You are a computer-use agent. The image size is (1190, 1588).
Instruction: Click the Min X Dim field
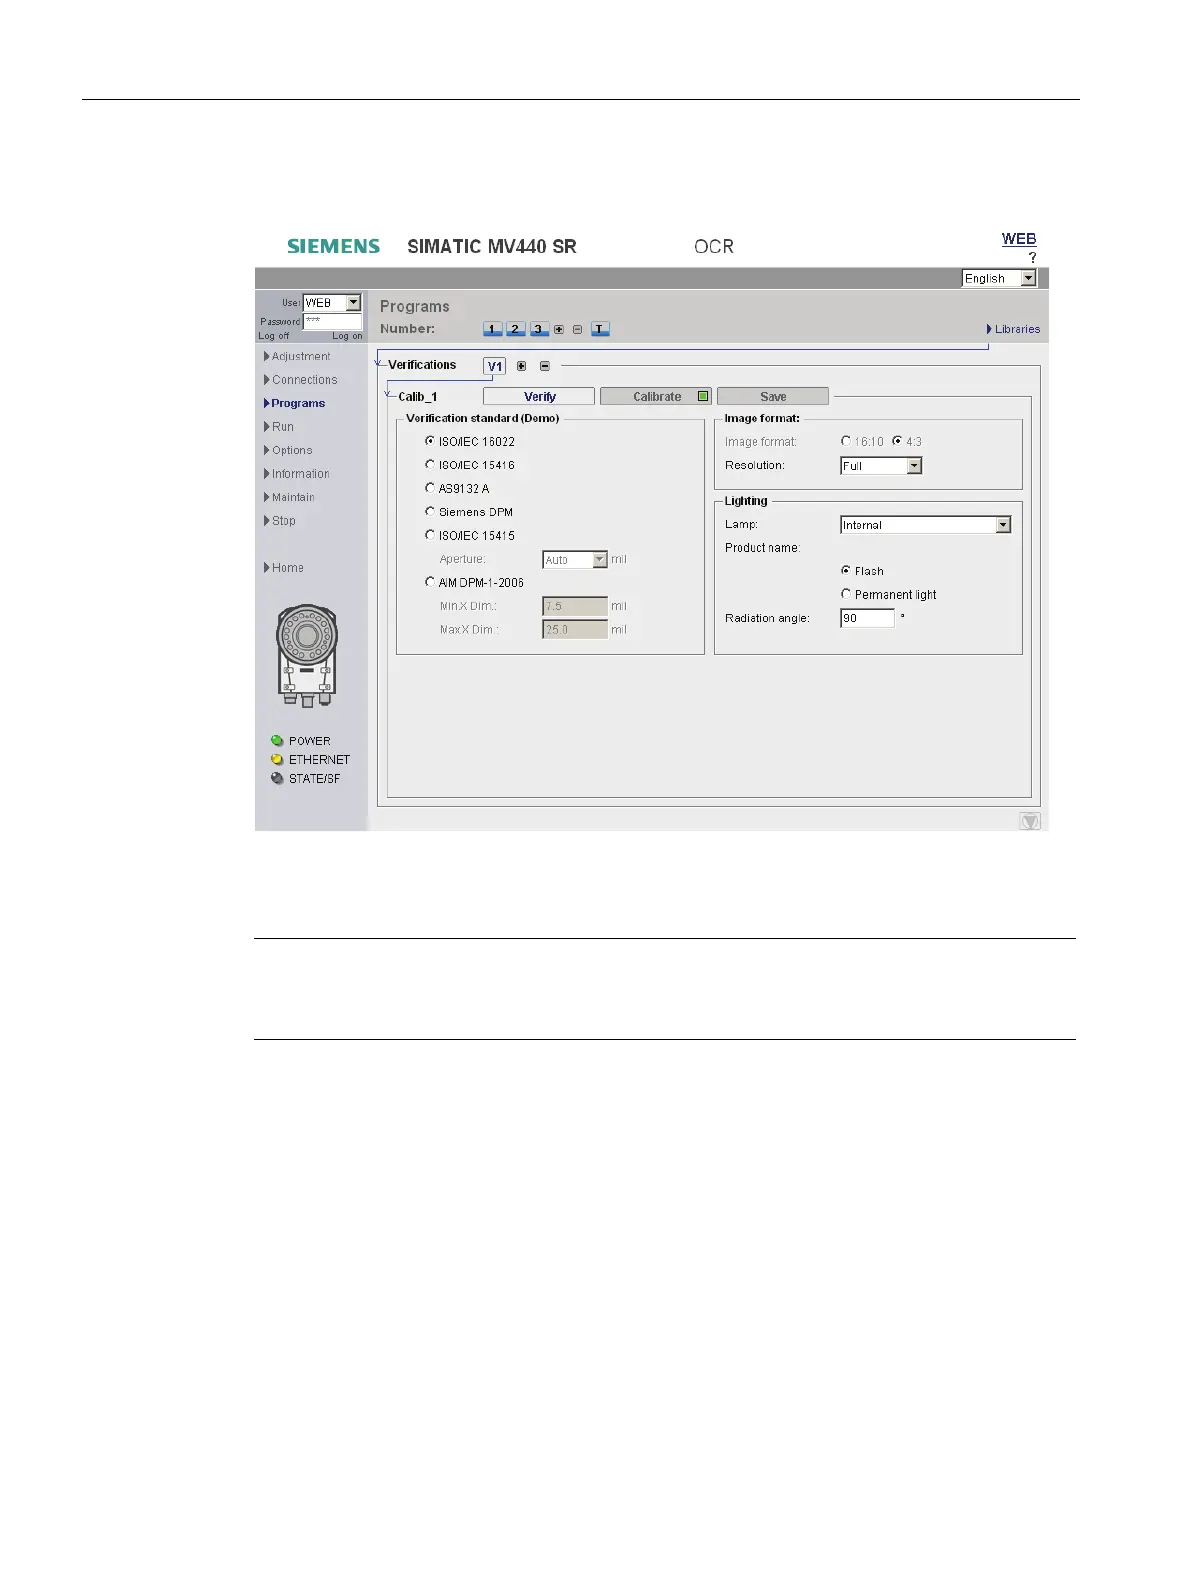[575, 606]
